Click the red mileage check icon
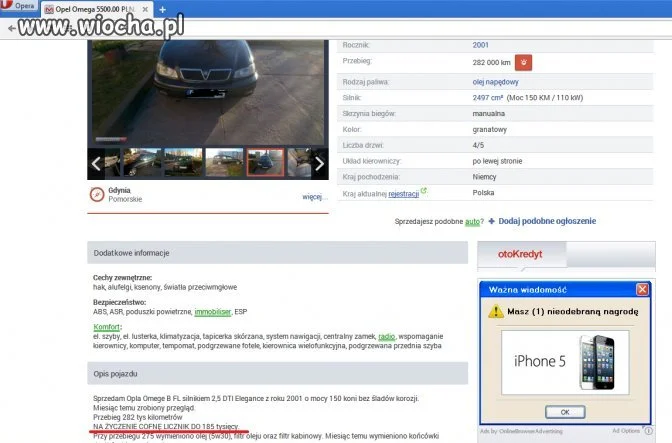 [523, 63]
